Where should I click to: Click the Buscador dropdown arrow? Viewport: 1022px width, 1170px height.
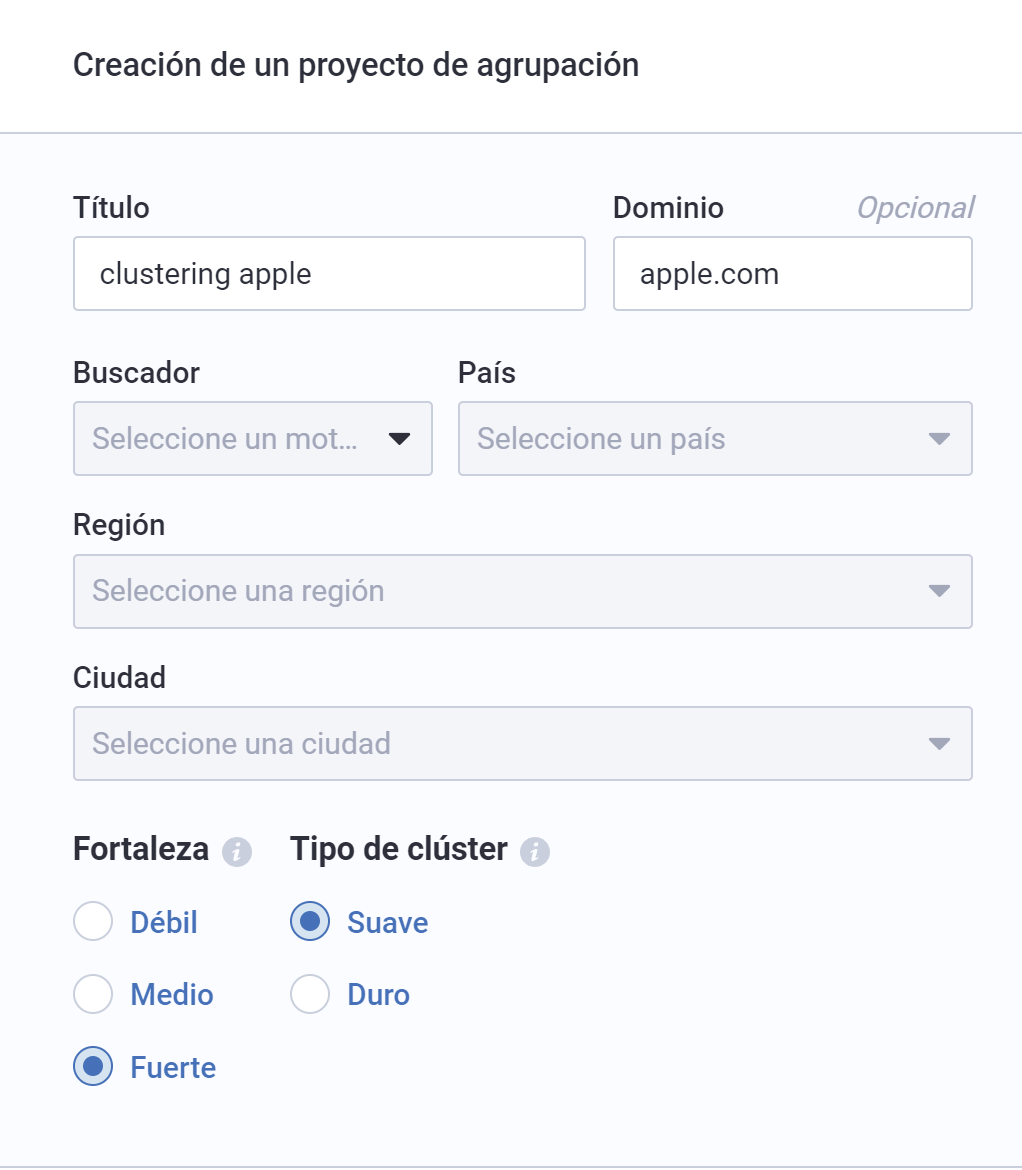400,439
